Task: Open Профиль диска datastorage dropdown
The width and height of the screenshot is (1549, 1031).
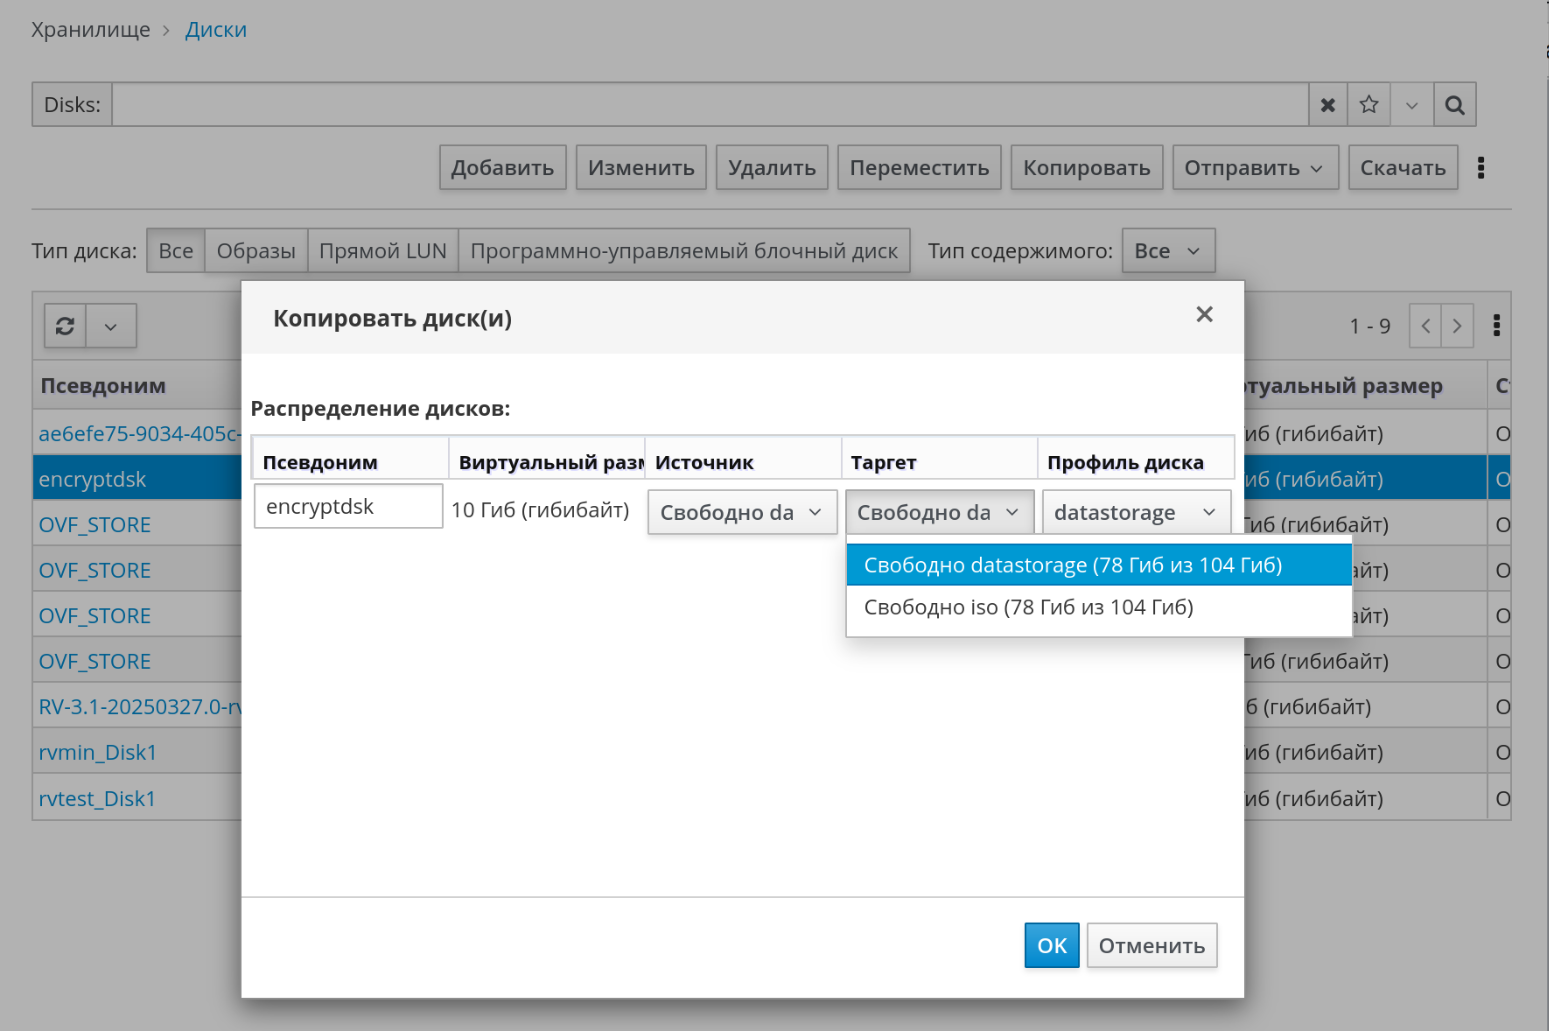Action: tap(1135, 512)
